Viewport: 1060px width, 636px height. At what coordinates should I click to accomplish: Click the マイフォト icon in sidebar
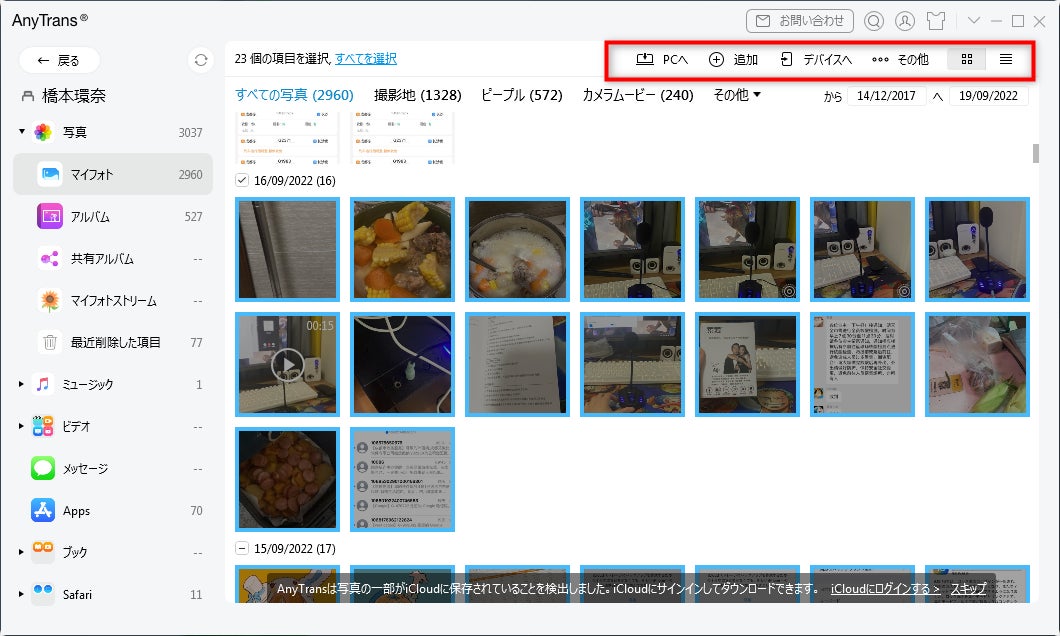point(50,174)
